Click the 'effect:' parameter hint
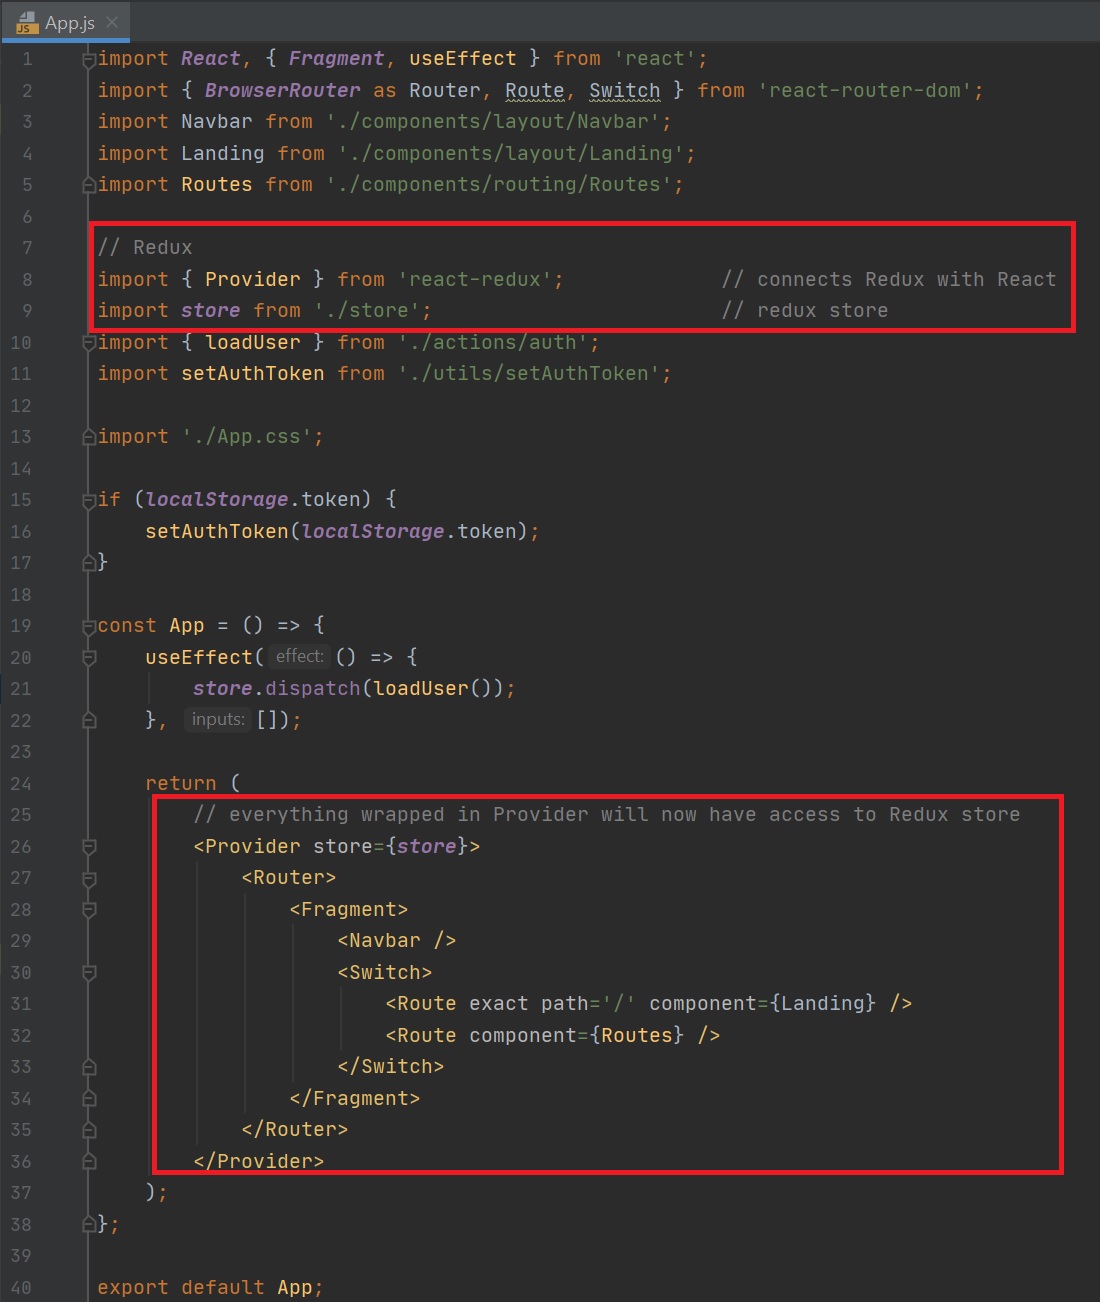This screenshot has height=1302, width=1100. (x=299, y=657)
